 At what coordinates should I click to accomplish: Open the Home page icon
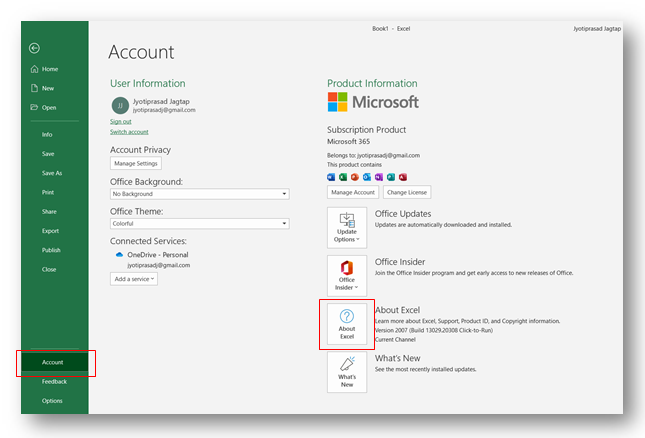(x=35, y=69)
